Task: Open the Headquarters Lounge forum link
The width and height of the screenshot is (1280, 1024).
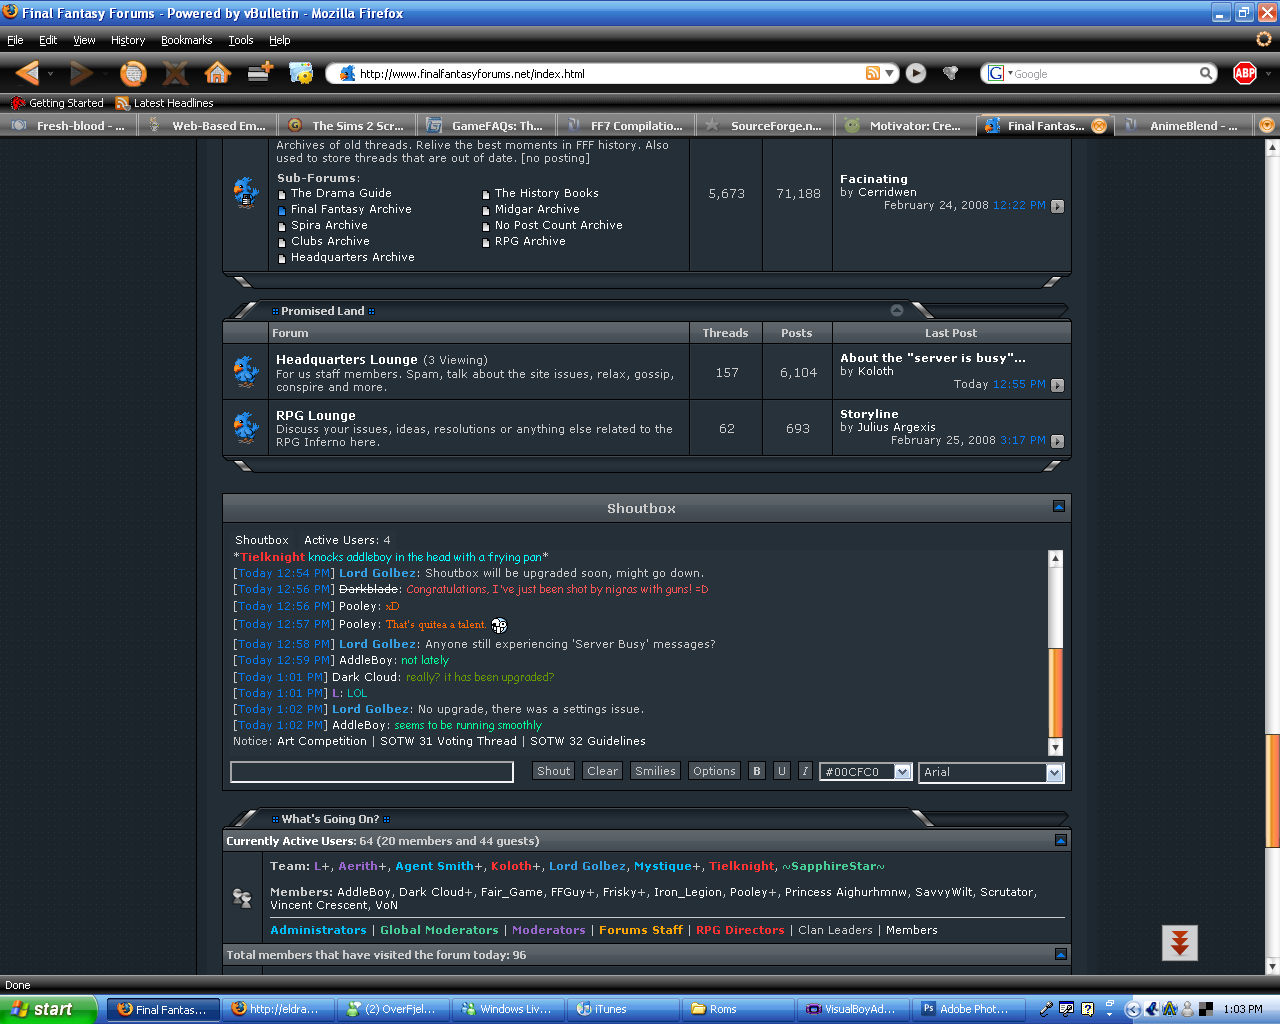Action: pos(346,359)
